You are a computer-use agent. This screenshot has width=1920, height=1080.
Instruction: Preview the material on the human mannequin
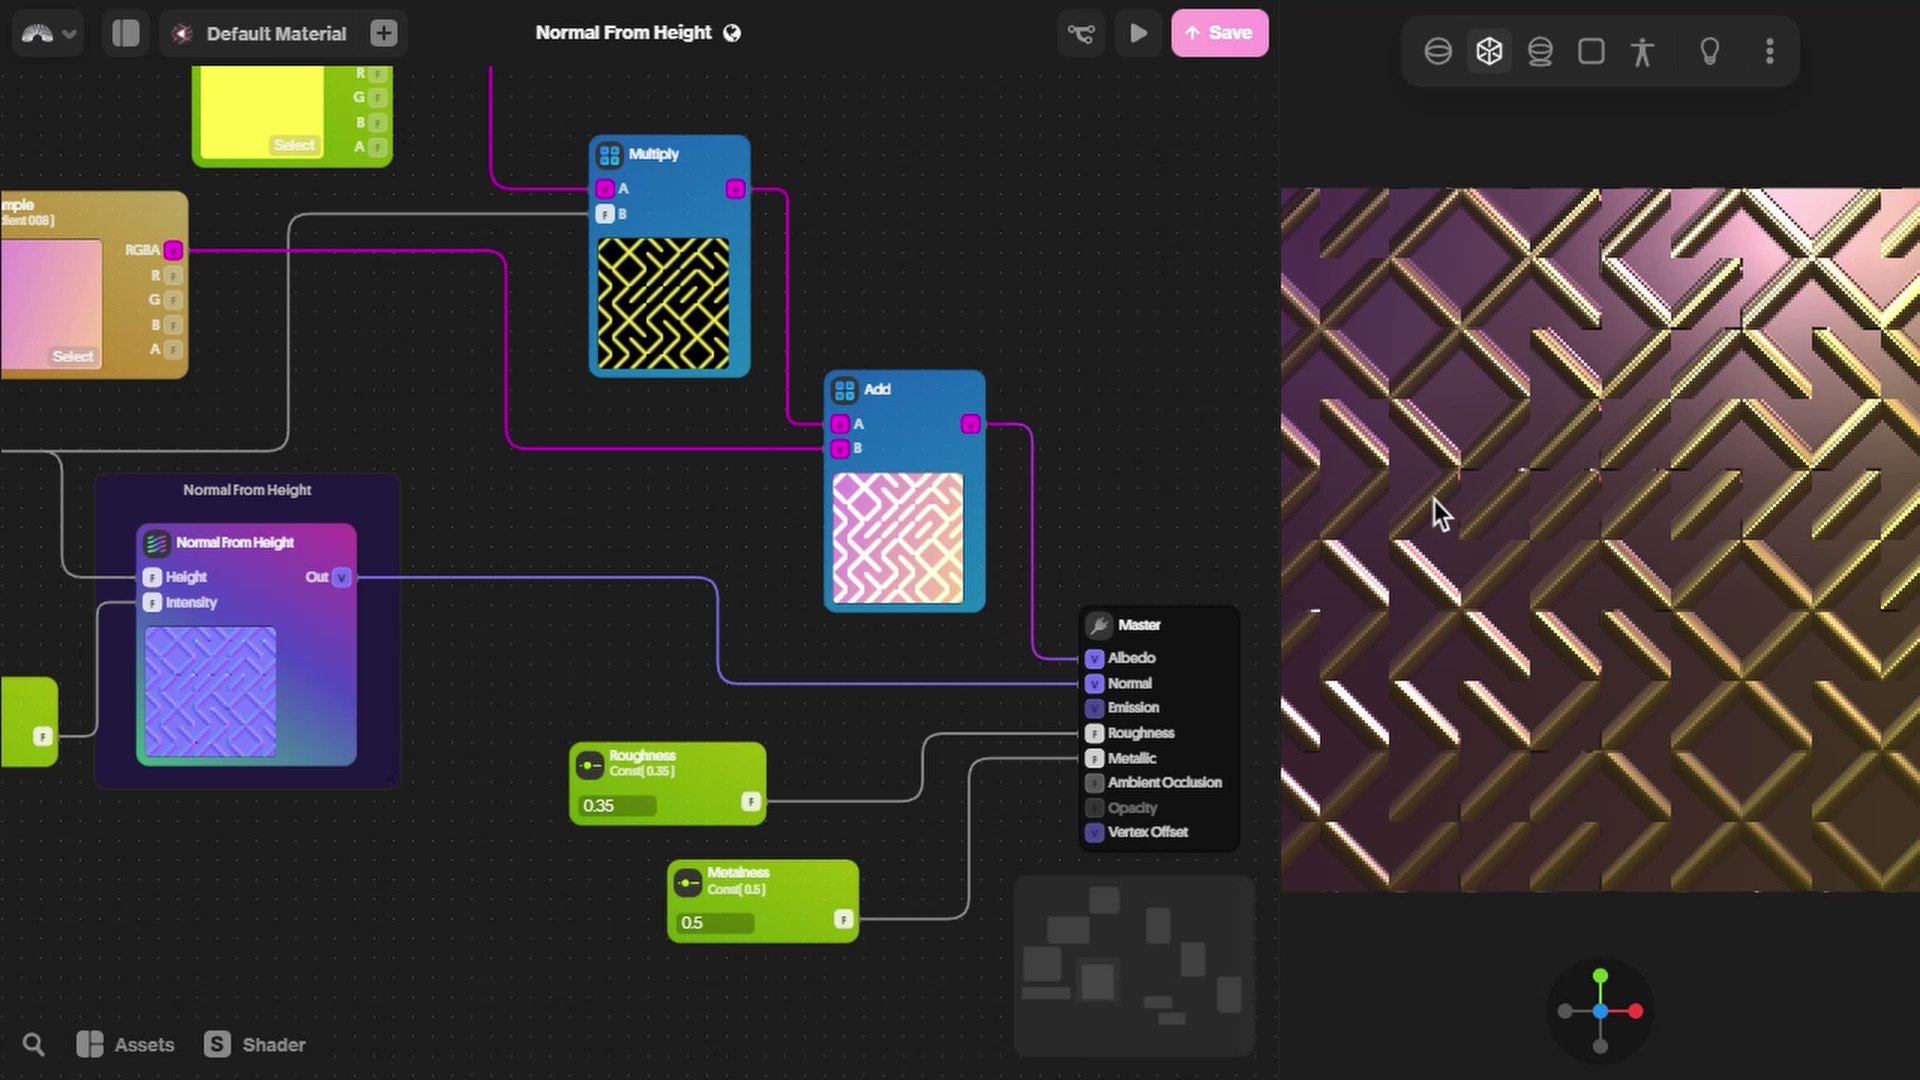pos(1642,51)
